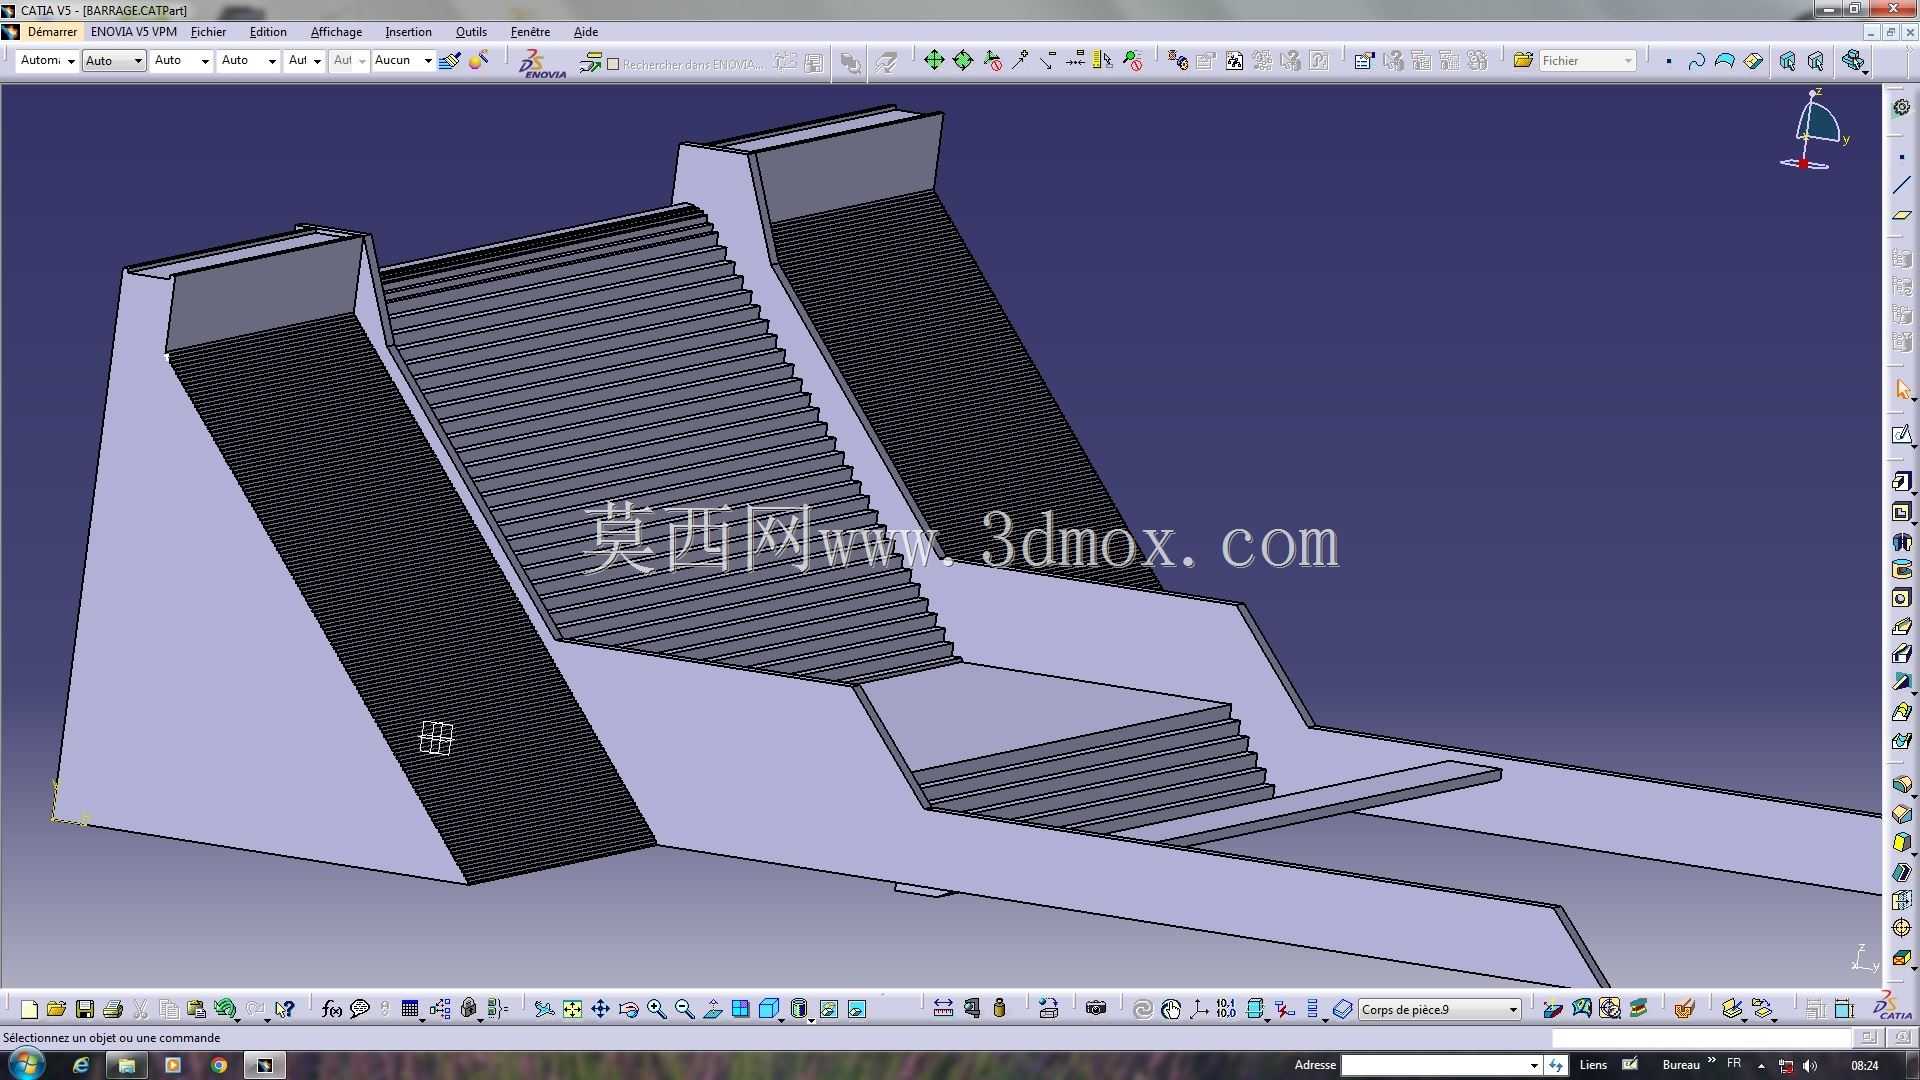Open the third Auto dropdown
Image resolution: width=1920 pixels, height=1080 pixels.
[x=182, y=60]
